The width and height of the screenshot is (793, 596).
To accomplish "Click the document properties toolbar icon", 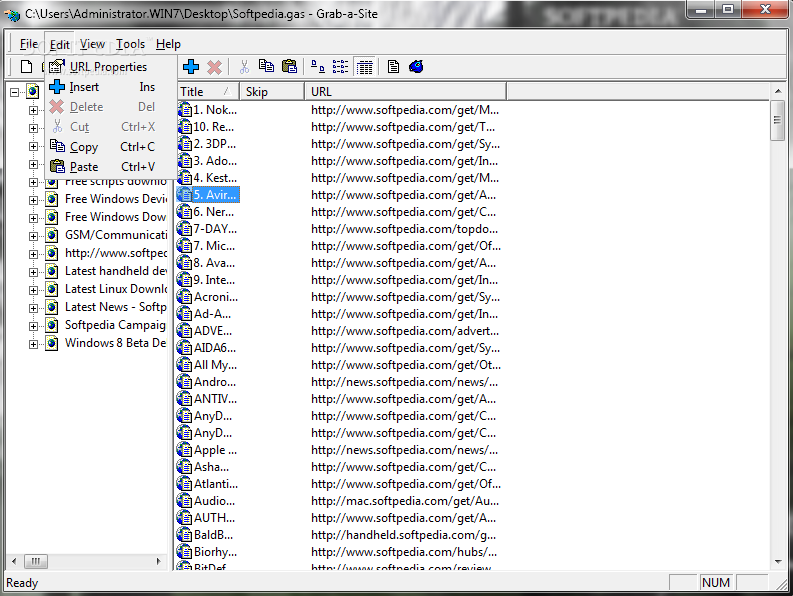I will tap(393, 67).
